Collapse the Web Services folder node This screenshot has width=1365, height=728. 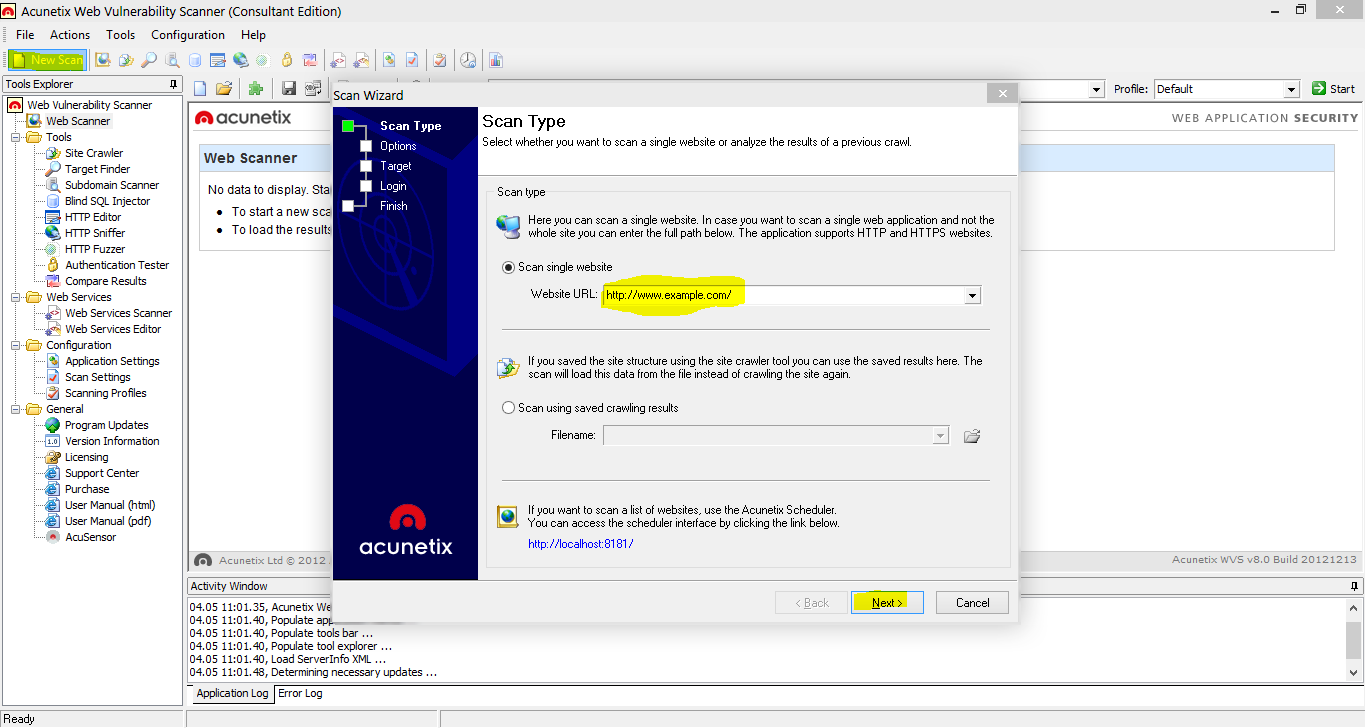click(x=16, y=297)
